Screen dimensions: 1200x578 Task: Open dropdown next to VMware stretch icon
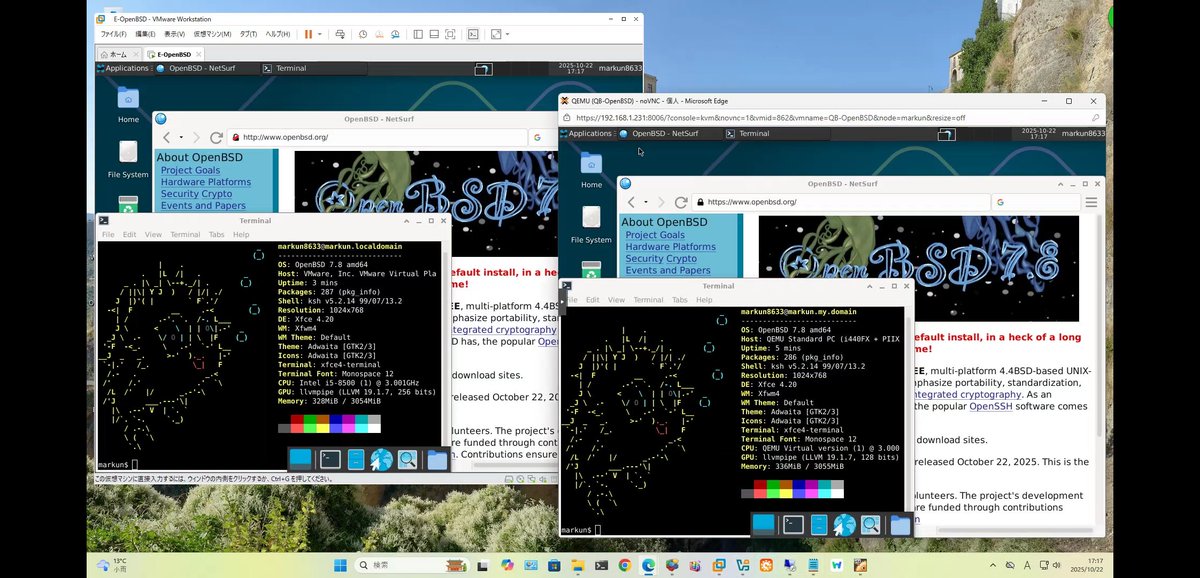pos(507,34)
